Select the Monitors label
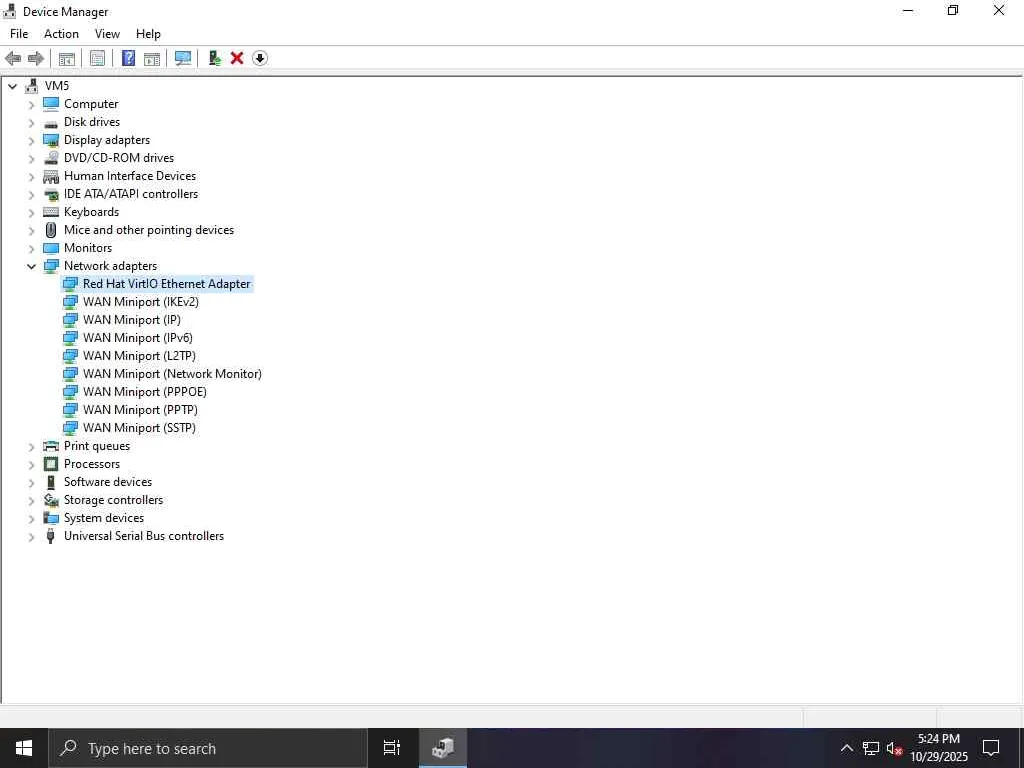 (88, 248)
